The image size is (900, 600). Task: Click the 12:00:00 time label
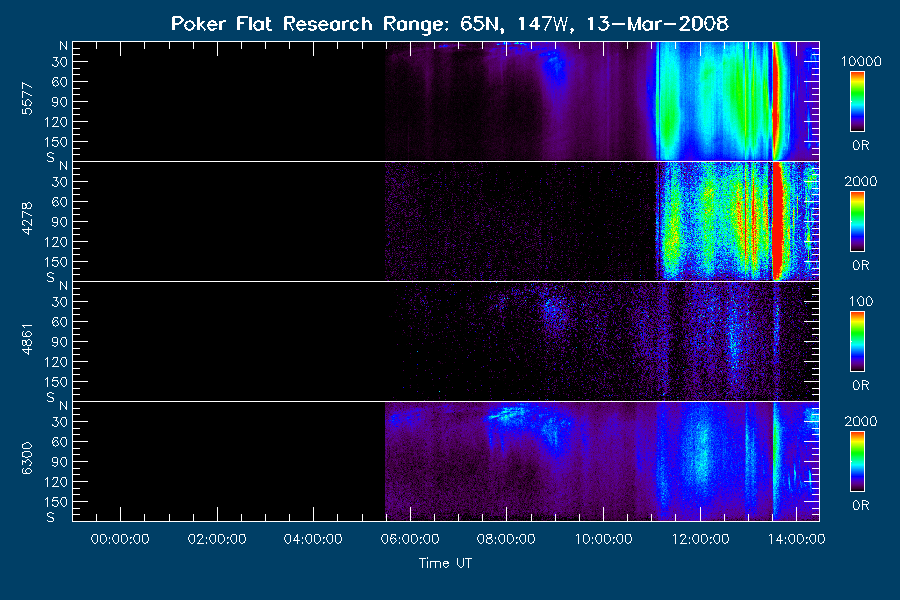(x=700, y=539)
